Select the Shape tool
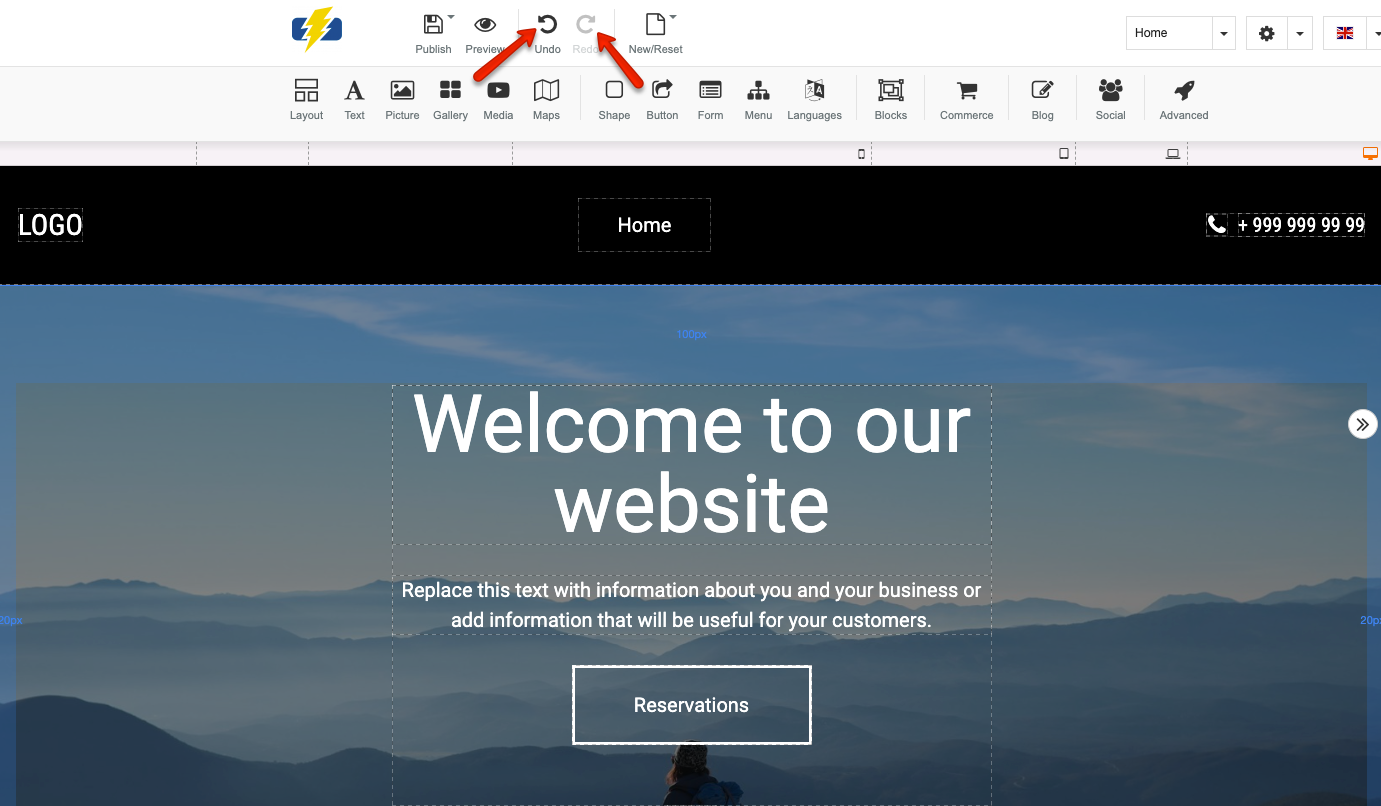The width and height of the screenshot is (1381, 806). point(614,97)
